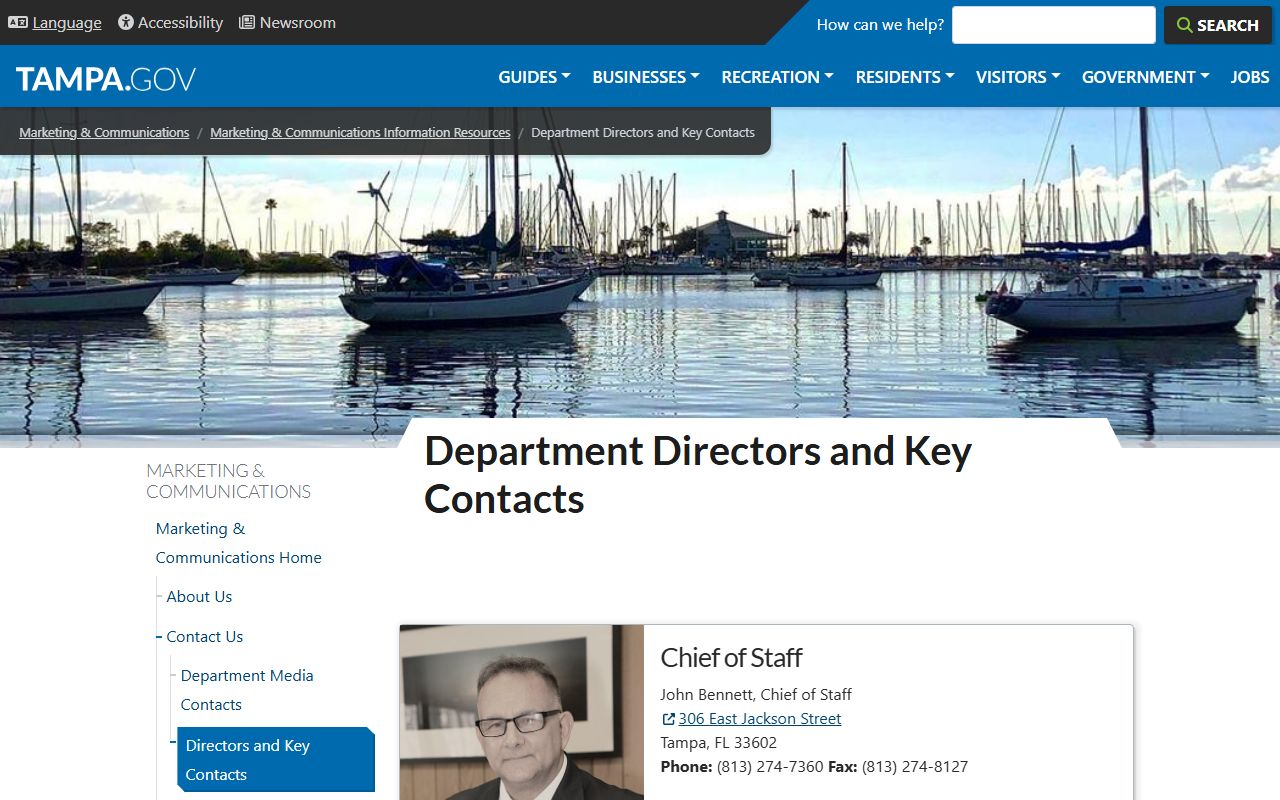Open Department Media Contacts sidebar link

[x=247, y=690]
